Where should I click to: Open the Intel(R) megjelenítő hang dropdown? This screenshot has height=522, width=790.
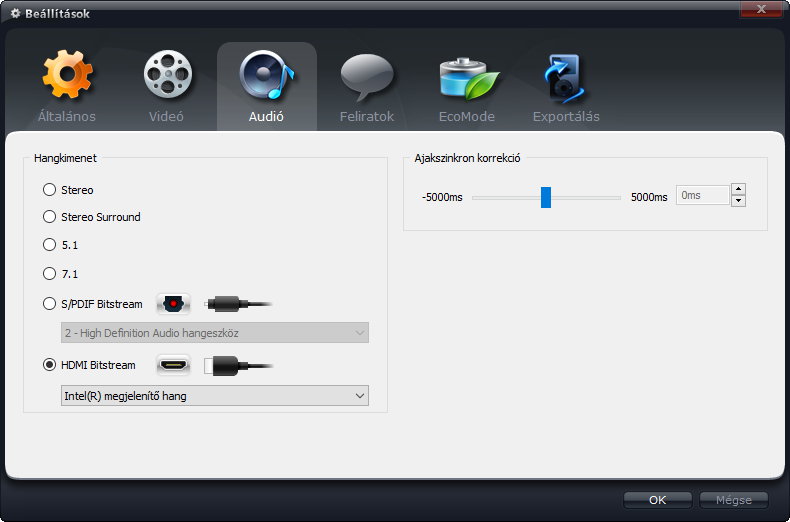pos(215,396)
